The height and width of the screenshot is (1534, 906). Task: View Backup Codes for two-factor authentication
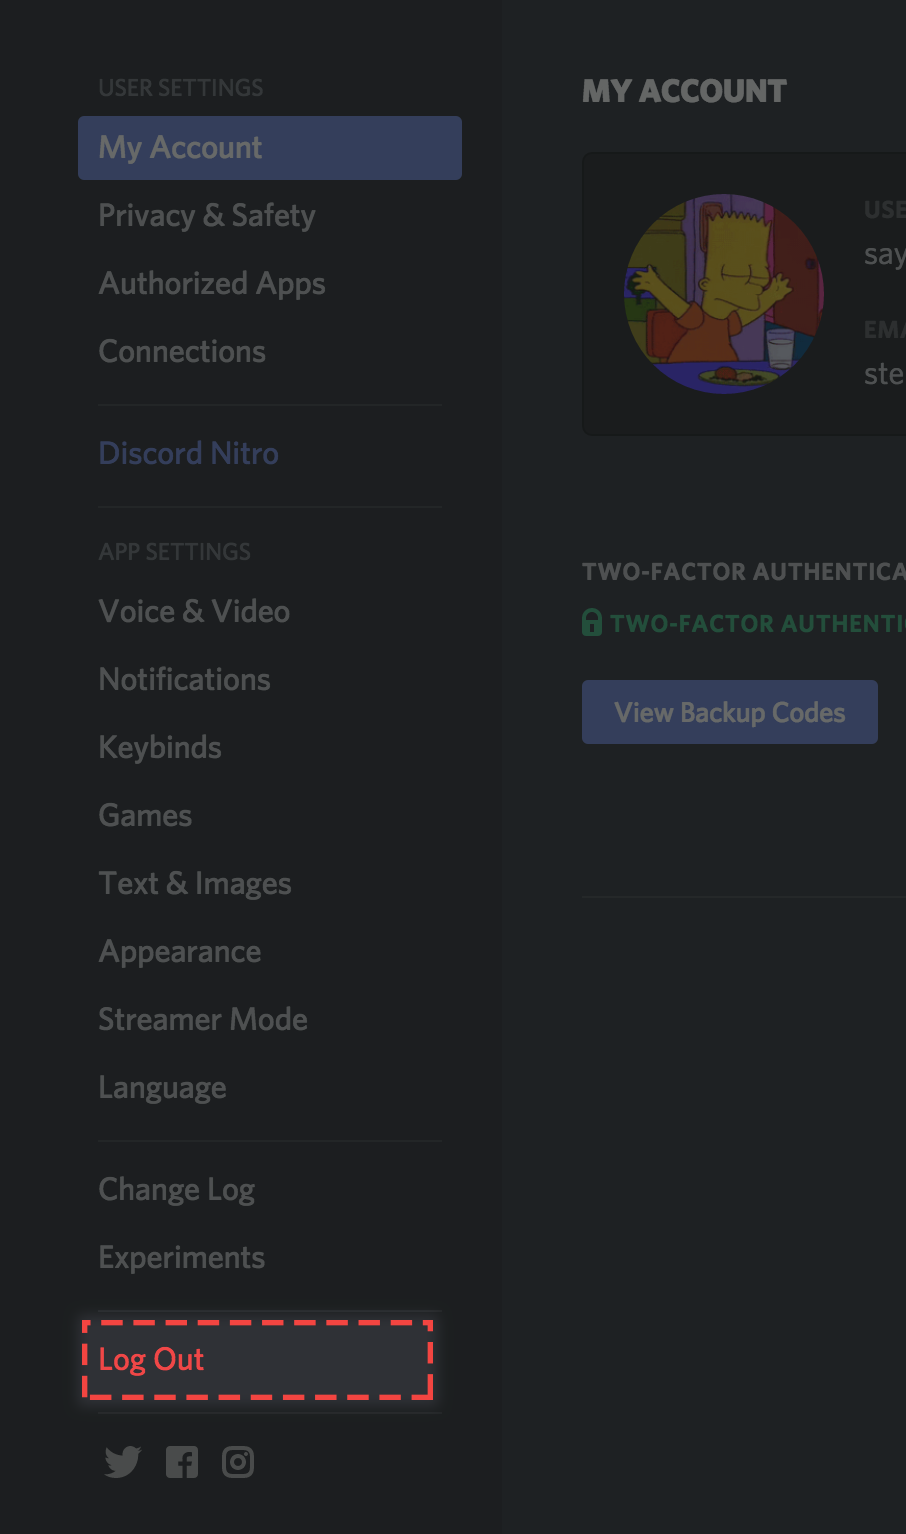pos(729,711)
